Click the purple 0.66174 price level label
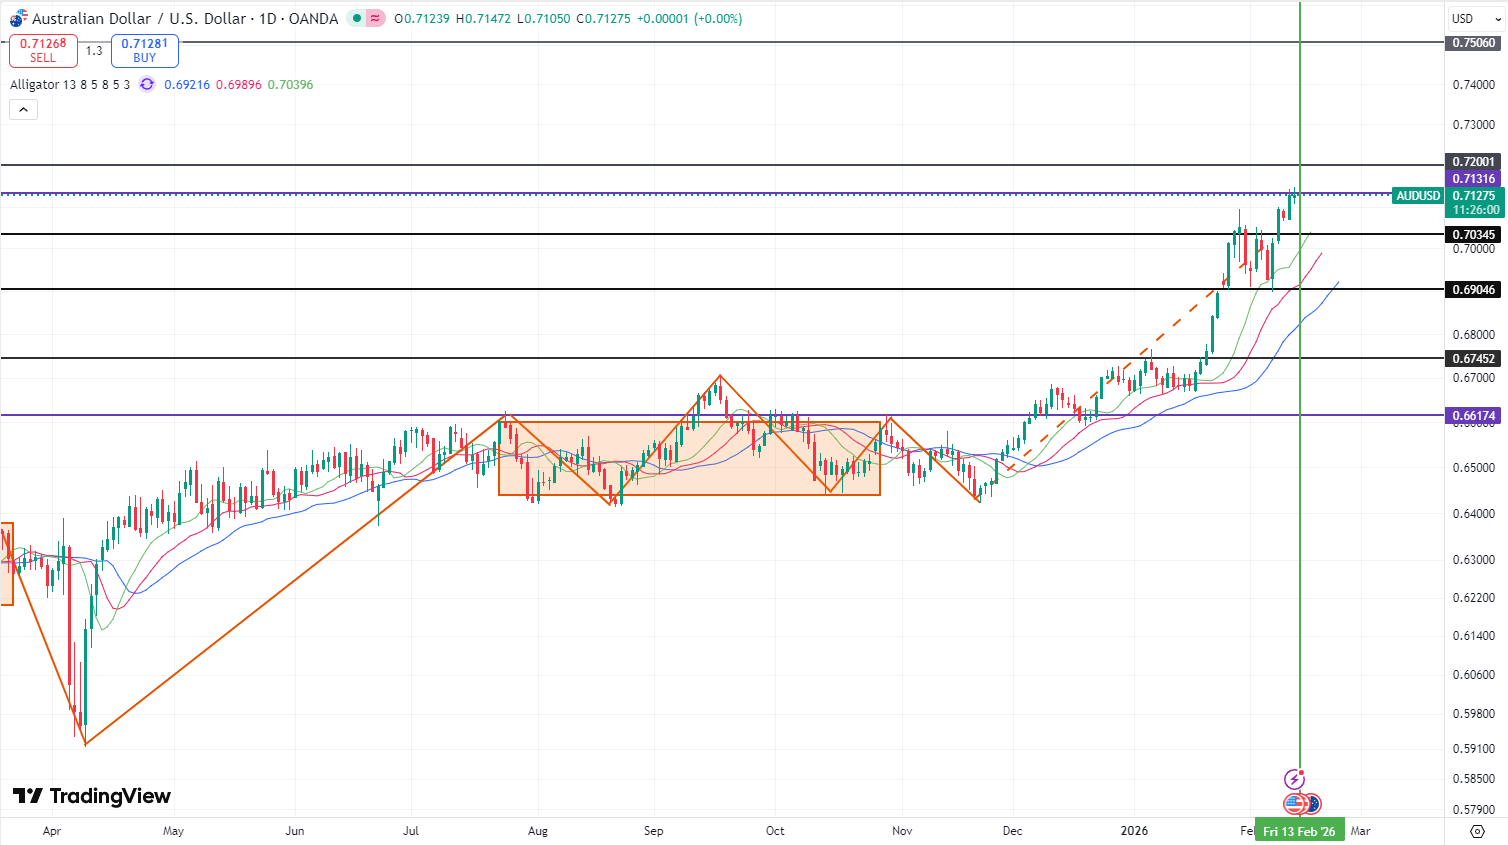 (x=1474, y=416)
